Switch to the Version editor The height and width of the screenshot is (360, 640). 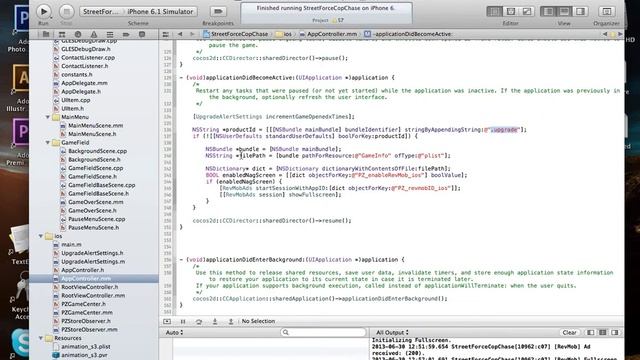click(527, 11)
